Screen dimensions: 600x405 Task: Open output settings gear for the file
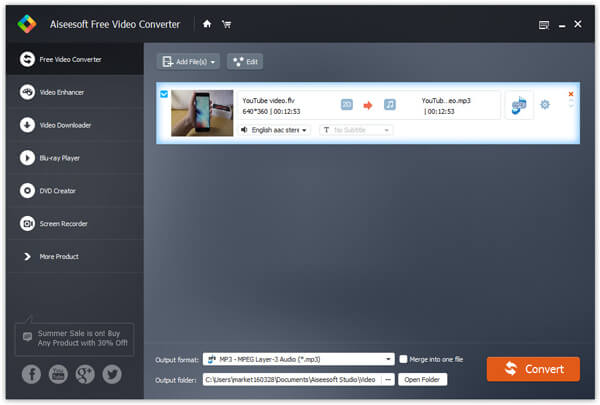click(x=545, y=104)
